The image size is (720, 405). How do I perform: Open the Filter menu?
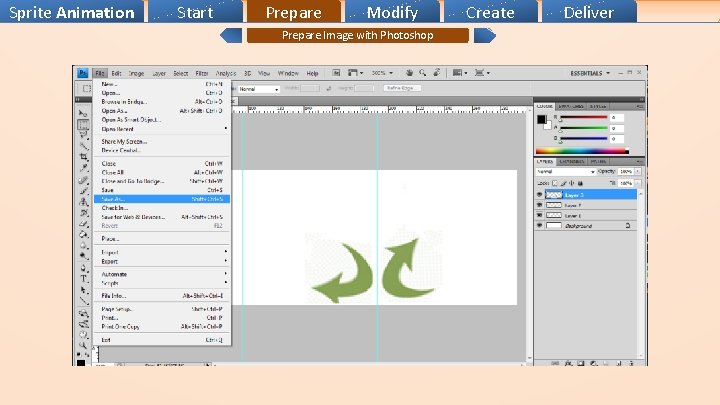tap(202, 73)
